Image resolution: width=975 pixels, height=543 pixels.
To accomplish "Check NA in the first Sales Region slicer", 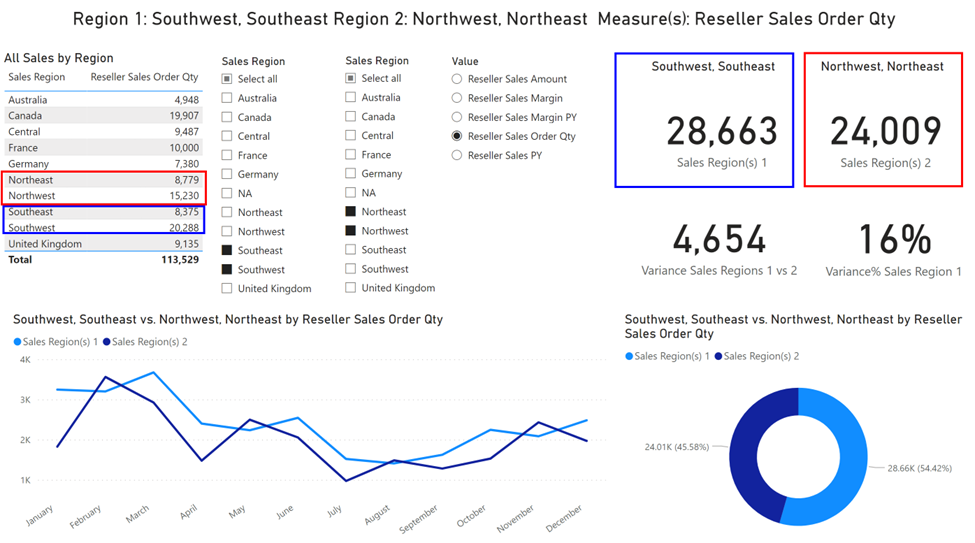I will [x=227, y=193].
